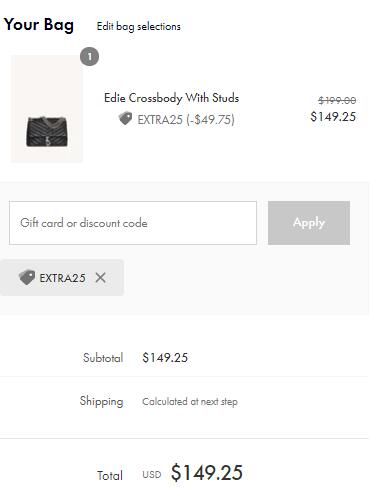The image size is (375, 487).
Task: Click the quantity badge showing 1
Action: [89, 57]
